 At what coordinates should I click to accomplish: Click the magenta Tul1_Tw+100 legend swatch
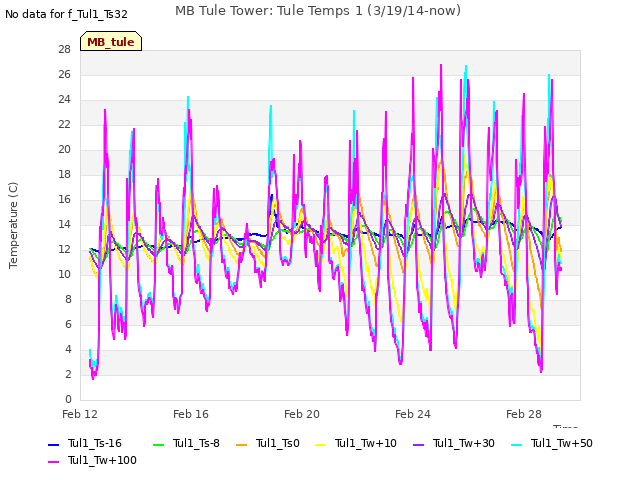coord(53,461)
